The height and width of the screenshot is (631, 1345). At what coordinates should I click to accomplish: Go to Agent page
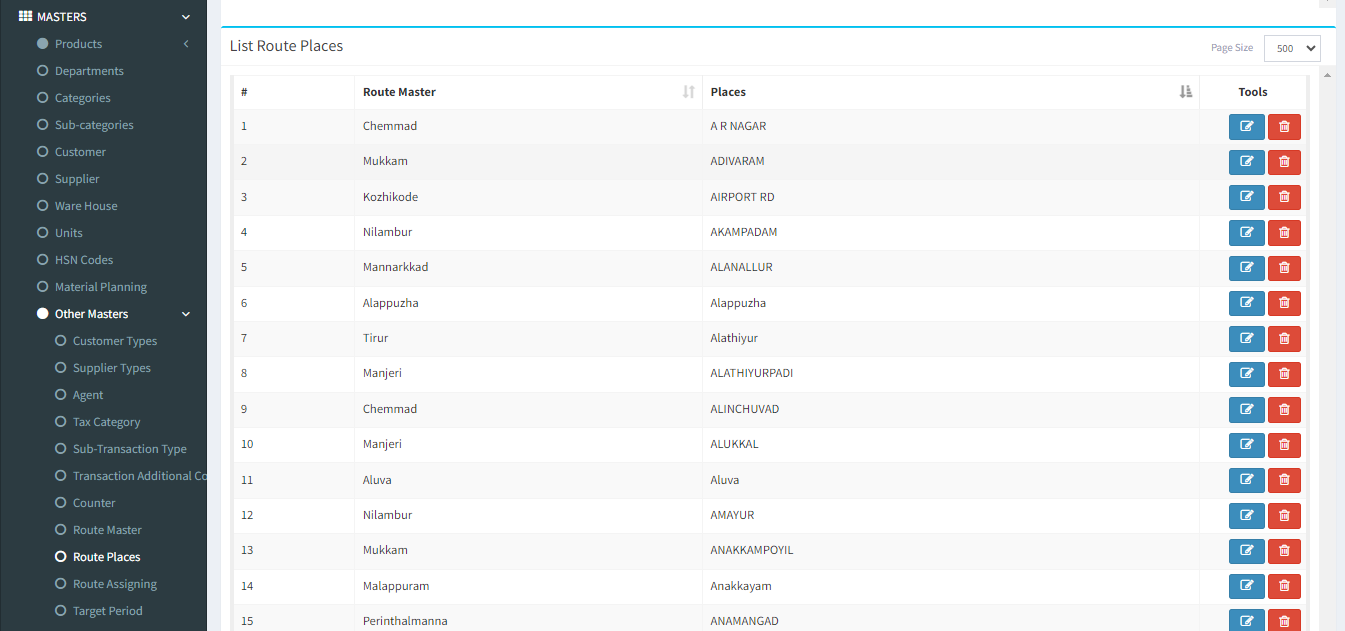pos(88,395)
